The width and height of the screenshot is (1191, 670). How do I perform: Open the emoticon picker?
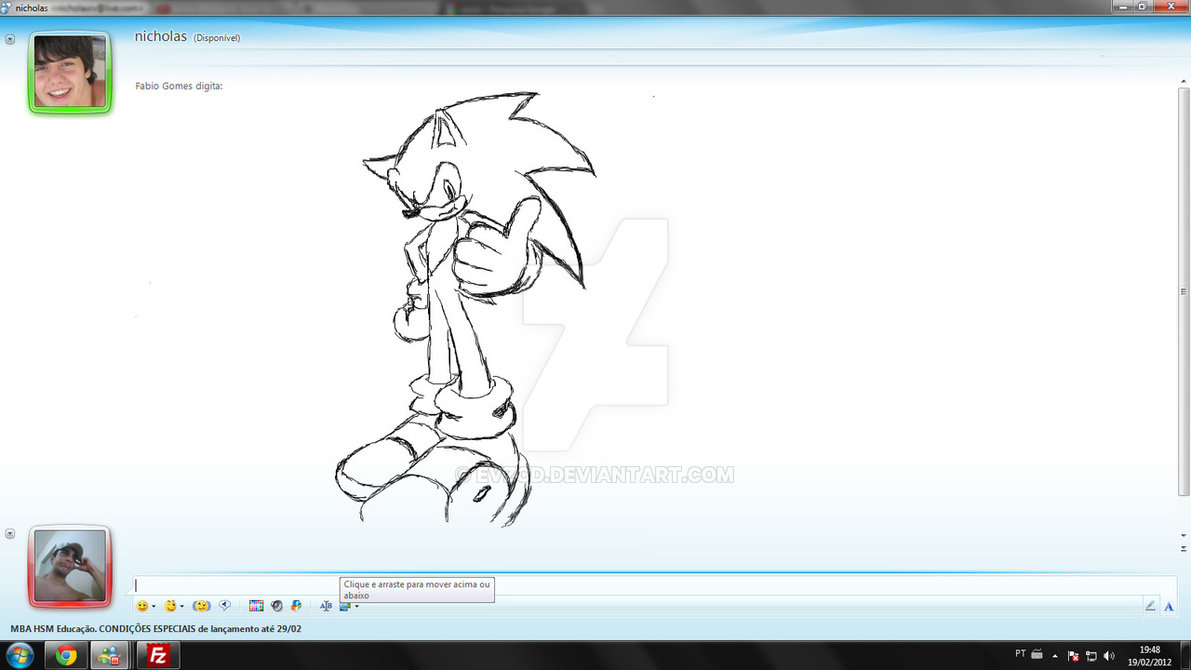pos(142,606)
